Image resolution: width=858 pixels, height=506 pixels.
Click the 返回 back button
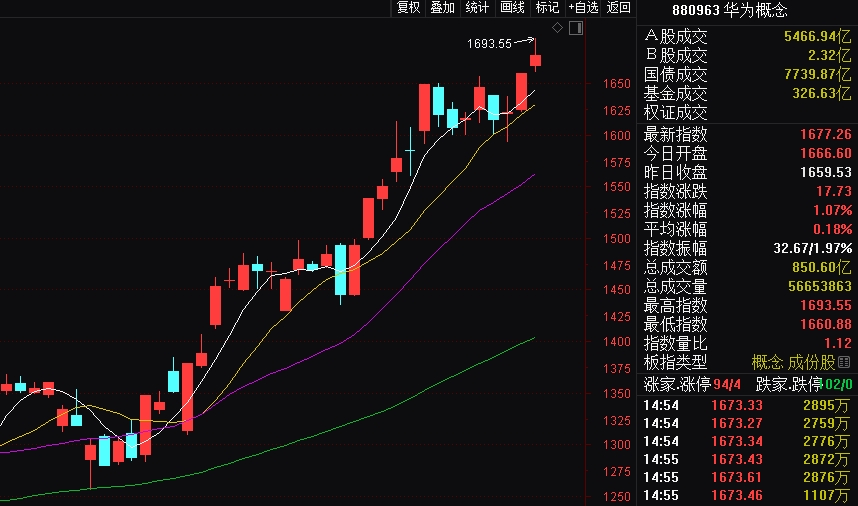(x=619, y=8)
